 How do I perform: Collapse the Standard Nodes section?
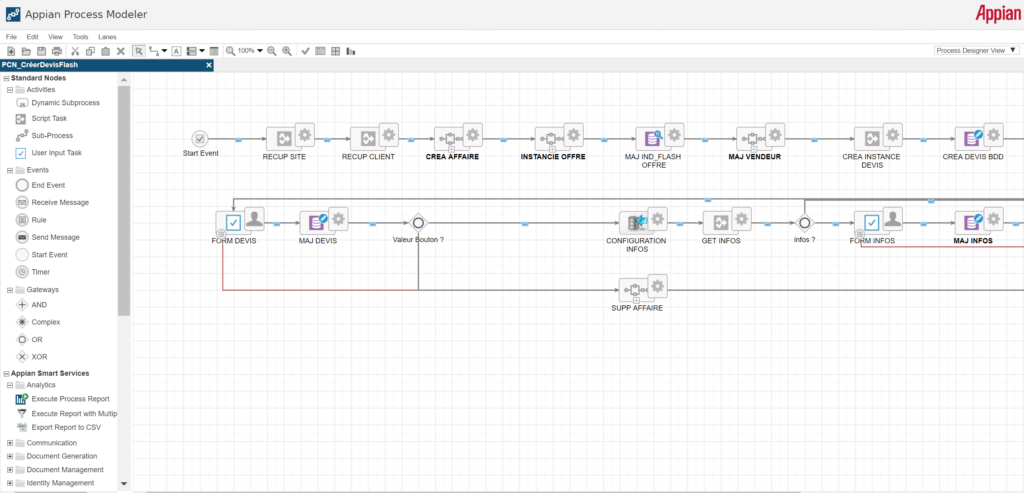[x=6, y=78]
